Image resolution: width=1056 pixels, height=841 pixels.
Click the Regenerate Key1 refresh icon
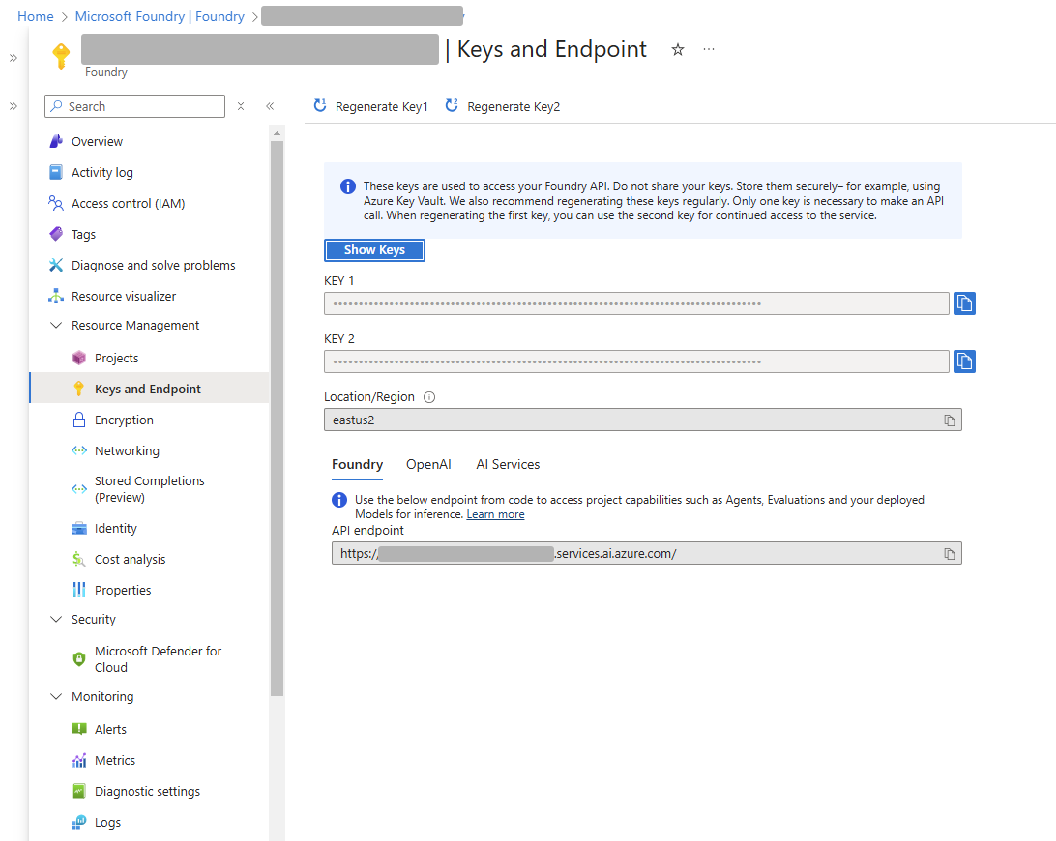(320, 105)
